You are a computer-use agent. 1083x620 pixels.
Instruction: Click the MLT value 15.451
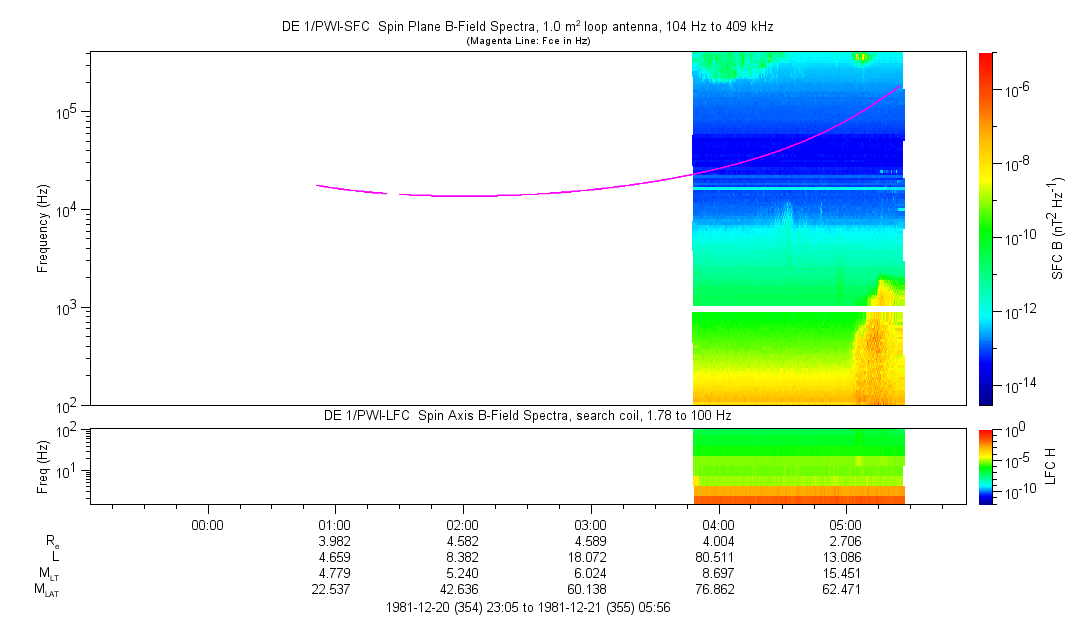[846, 573]
